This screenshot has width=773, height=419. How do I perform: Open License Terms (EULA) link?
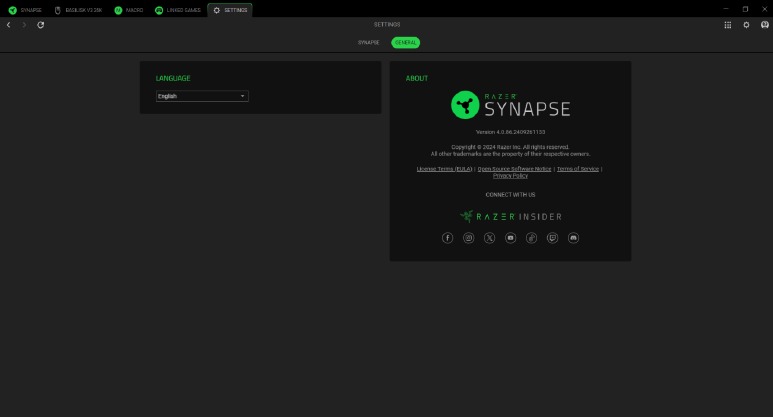click(444, 169)
